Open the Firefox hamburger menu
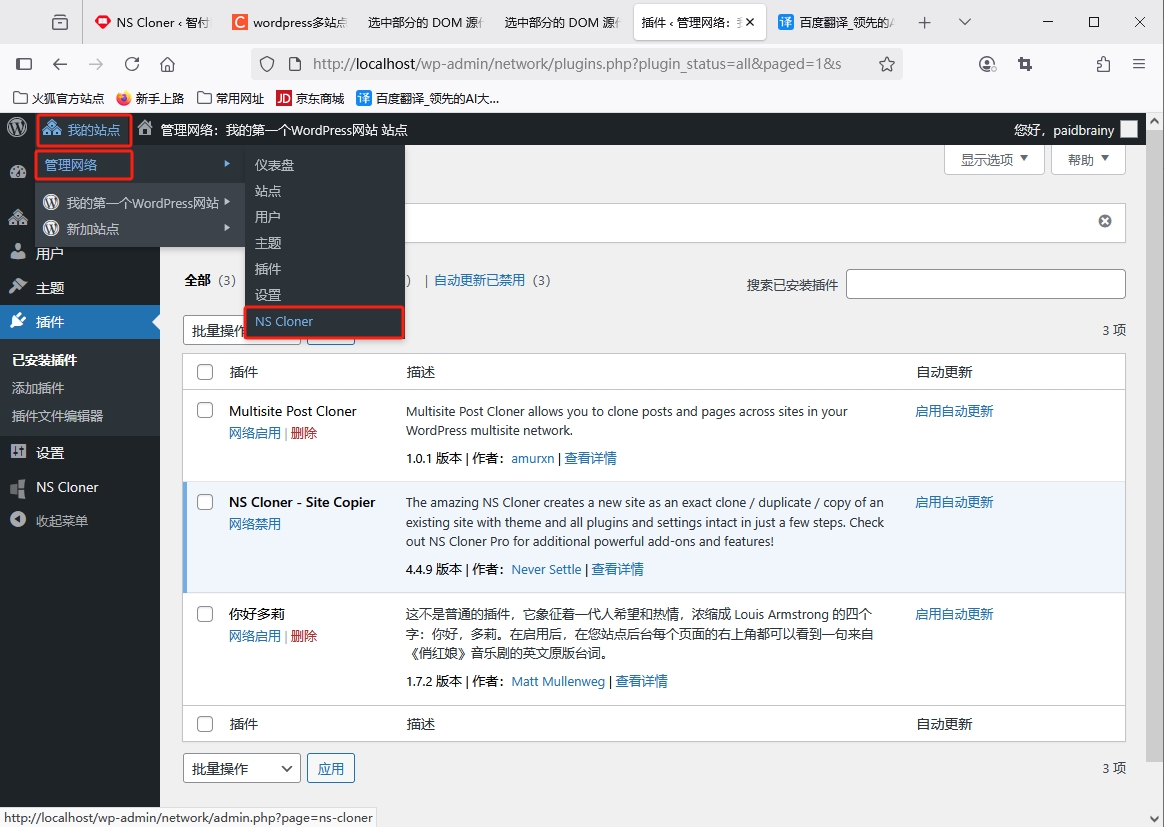Viewport: 1164px width, 827px height. 1139,65
